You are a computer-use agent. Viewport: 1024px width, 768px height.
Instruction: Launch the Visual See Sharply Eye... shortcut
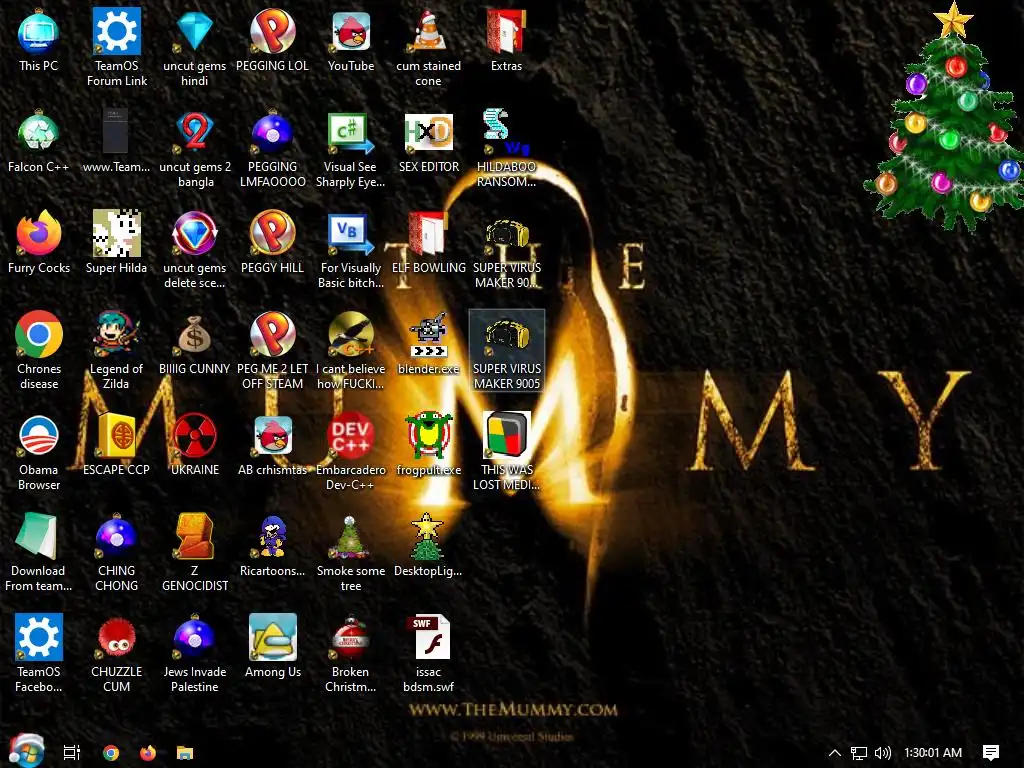pyautogui.click(x=351, y=149)
